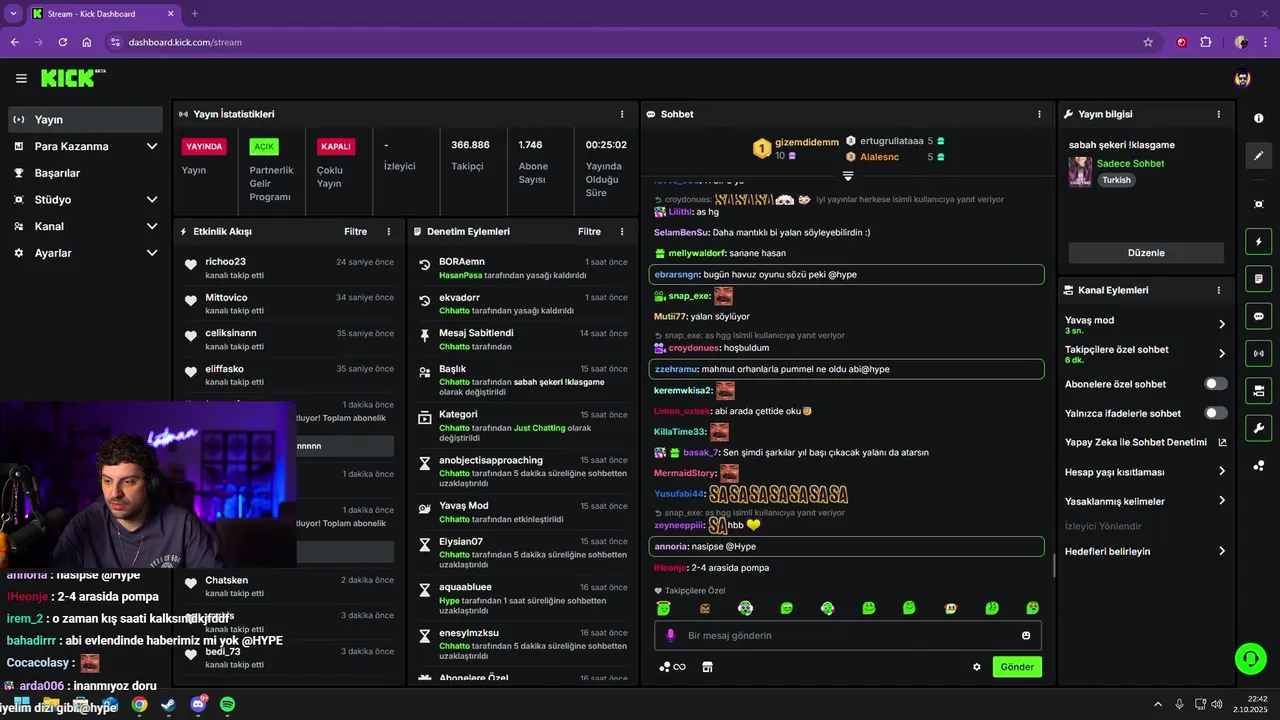
Task: Open Hedefleri belirleyin arrow
Action: click(1222, 551)
